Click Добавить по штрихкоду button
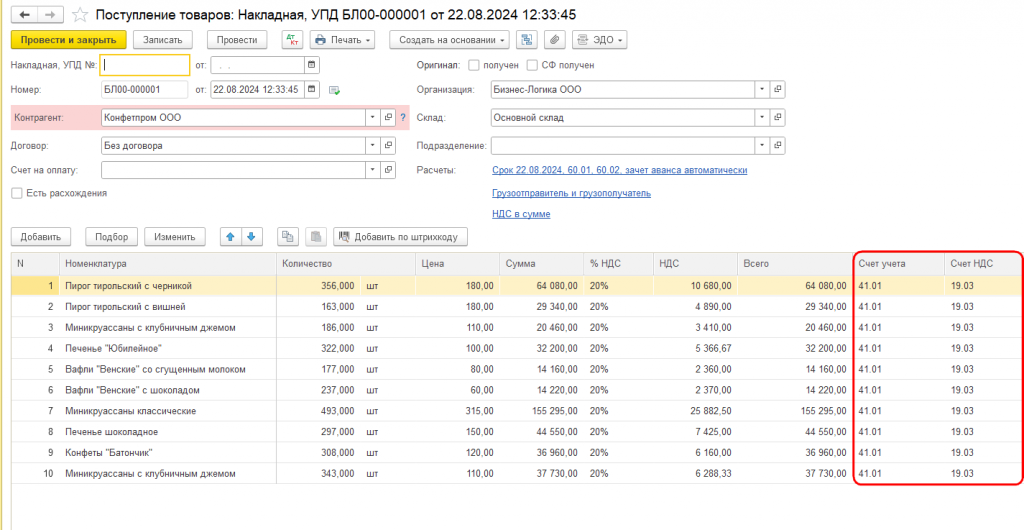 pyautogui.click(x=400, y=237)
